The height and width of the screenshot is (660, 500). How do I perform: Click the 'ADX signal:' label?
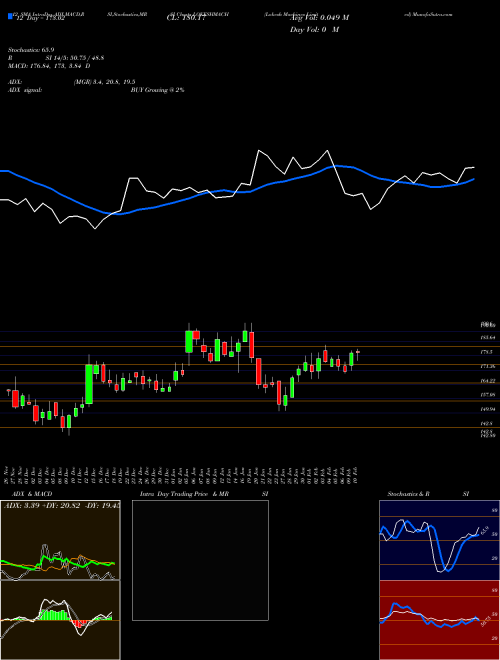click(25, 90)
